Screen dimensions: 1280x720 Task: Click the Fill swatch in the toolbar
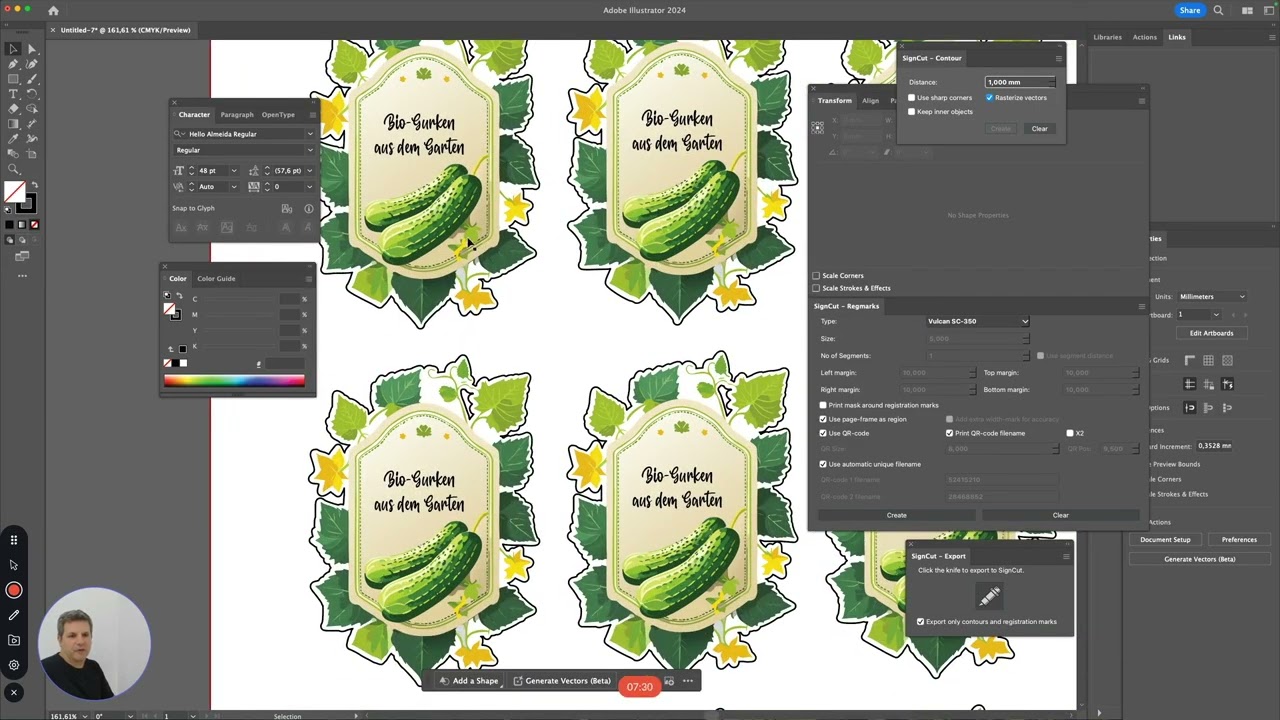click(x=15, y=193)
